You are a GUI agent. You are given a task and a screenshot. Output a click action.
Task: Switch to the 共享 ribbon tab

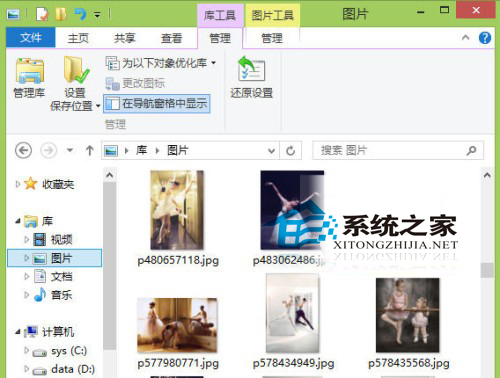point(125,38)
